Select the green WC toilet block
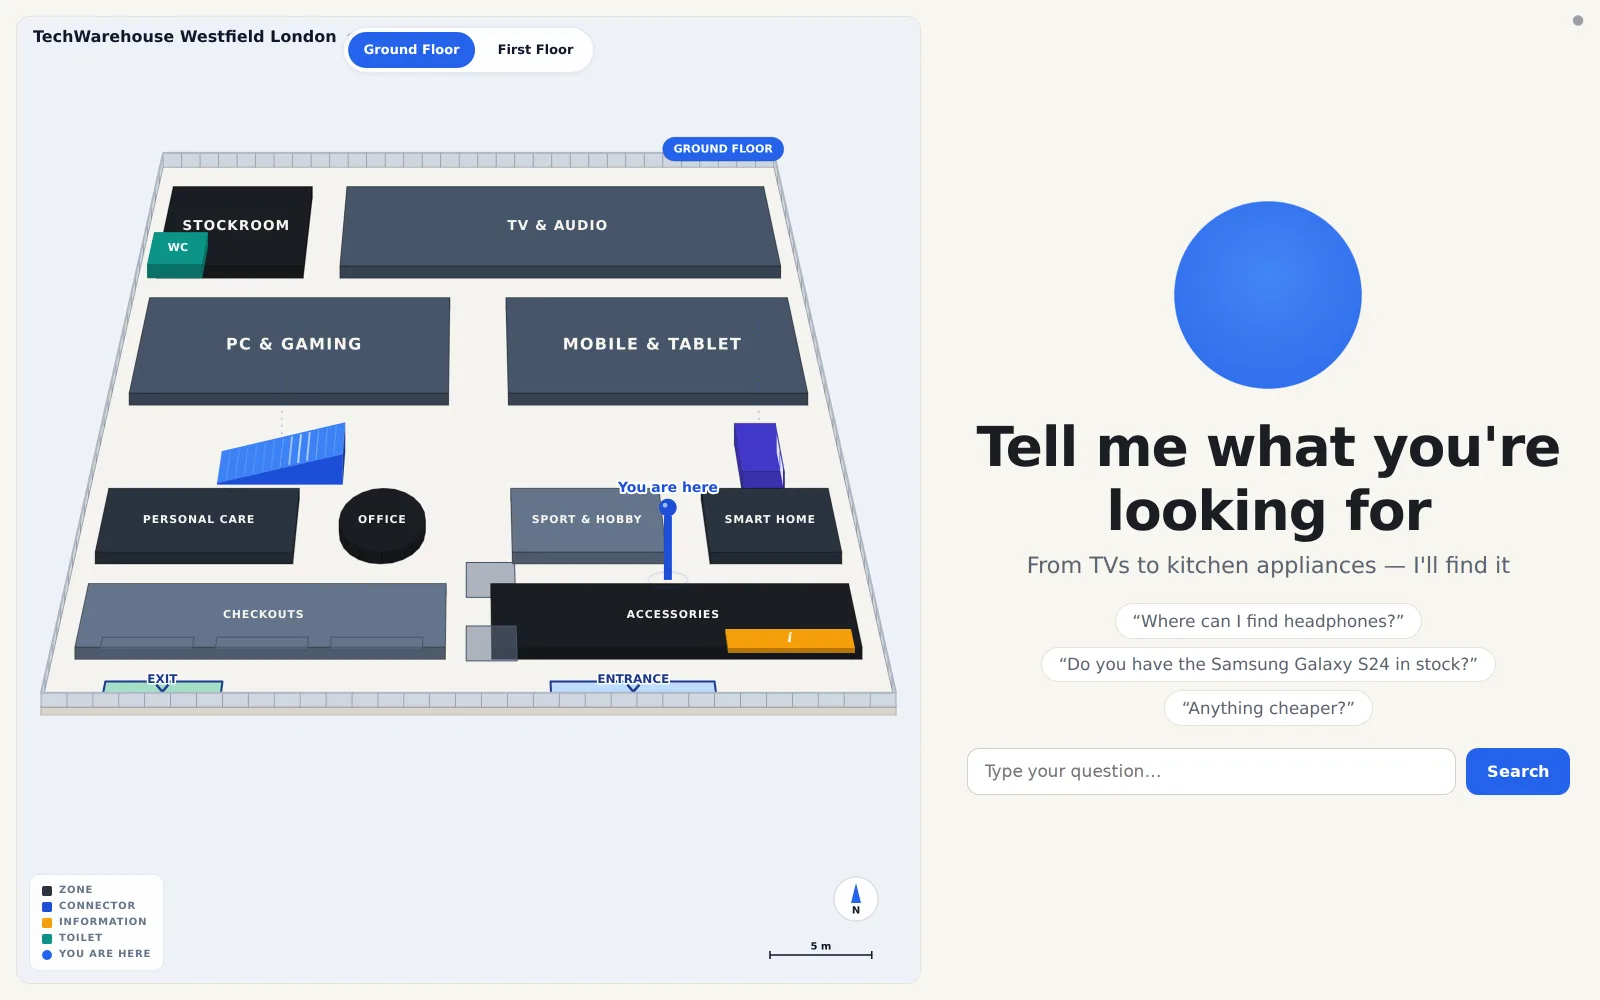 (x=177, y=253)
